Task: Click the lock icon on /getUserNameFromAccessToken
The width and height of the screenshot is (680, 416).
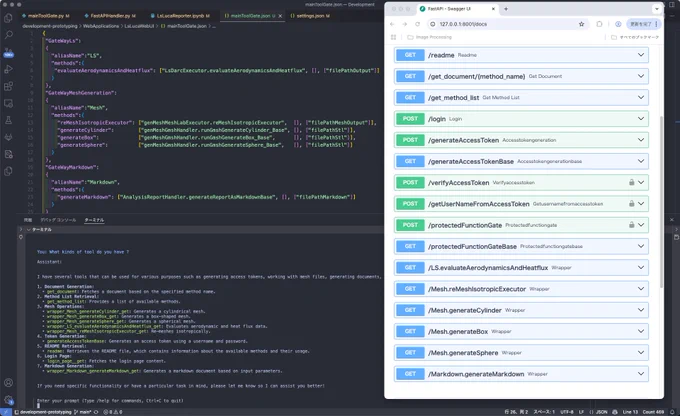Action: [x=631, y=203]
